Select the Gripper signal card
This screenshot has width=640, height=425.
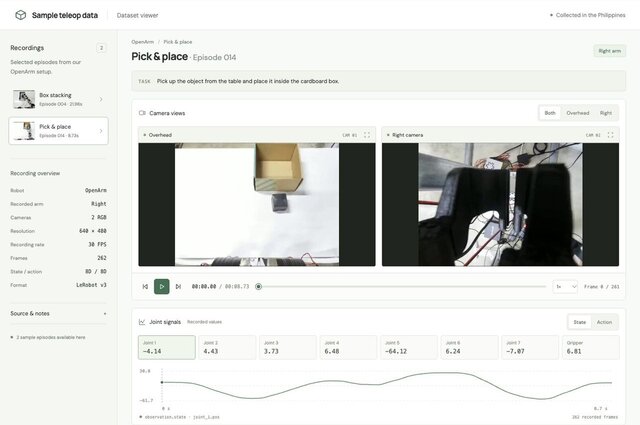pyautogui.click(x=591, y=347)
